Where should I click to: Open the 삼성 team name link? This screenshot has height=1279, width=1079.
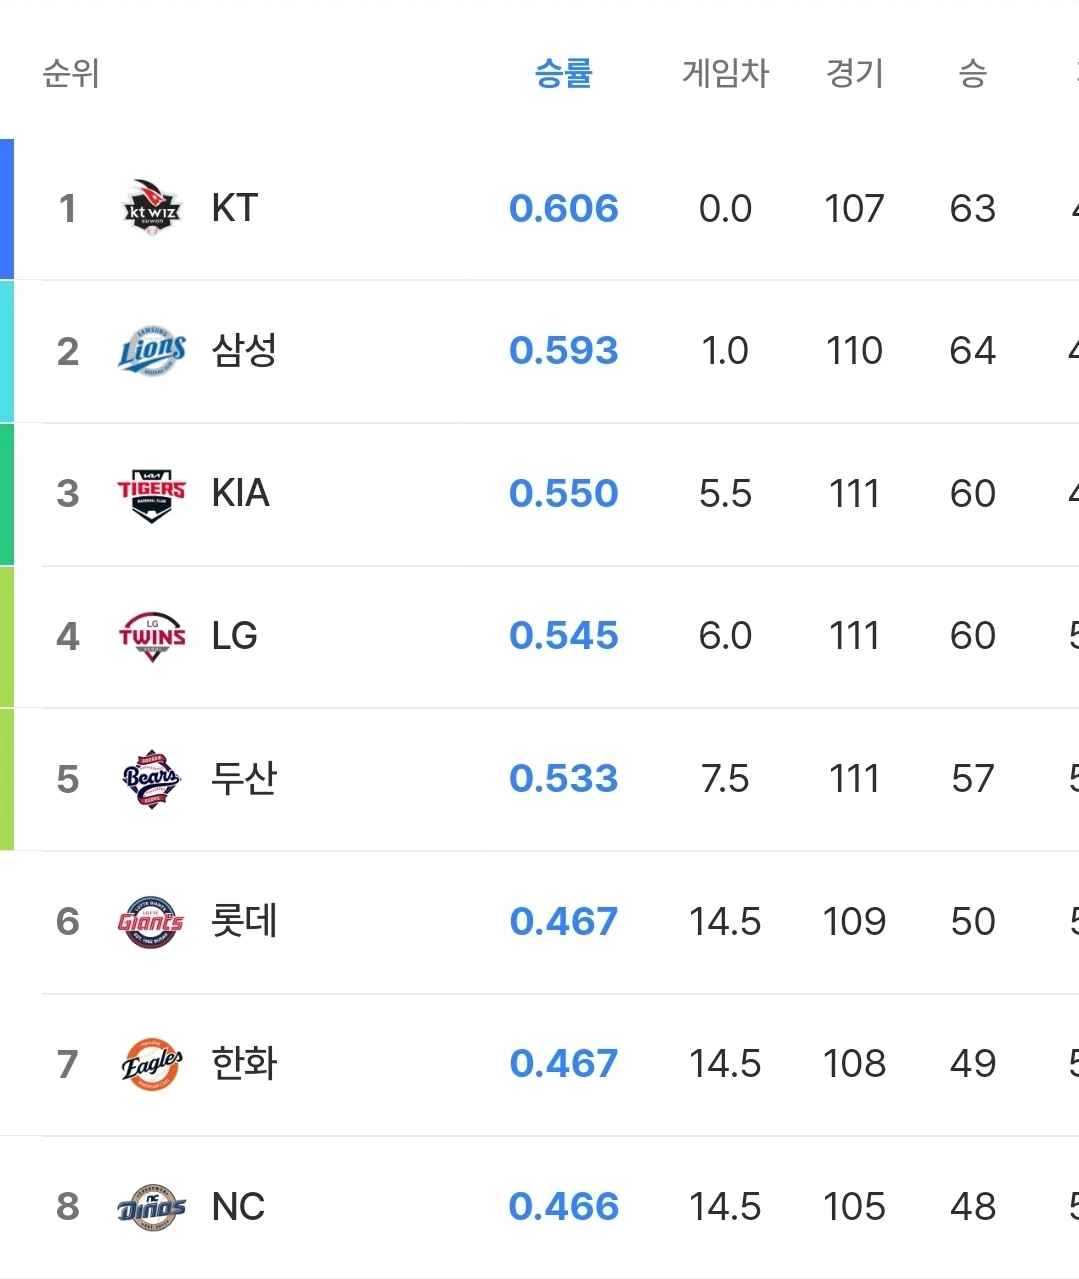tap(244, 351)
